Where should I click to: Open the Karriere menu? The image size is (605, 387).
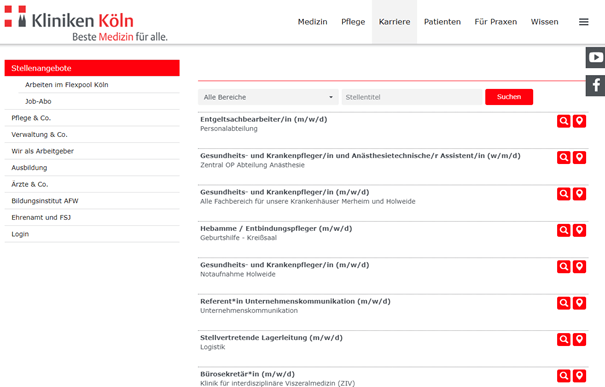pos(394,22)
